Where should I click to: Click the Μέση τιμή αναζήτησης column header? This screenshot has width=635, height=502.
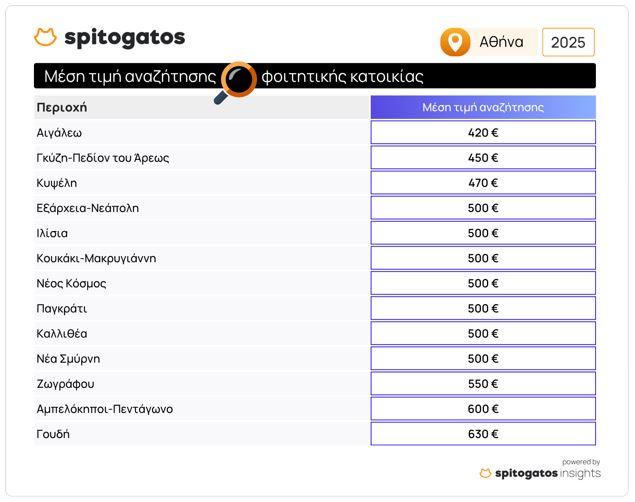(483, 107)
